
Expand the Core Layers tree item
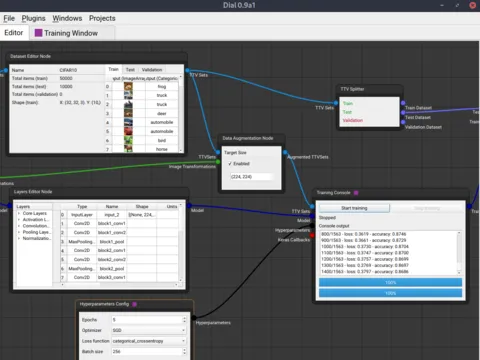pos(19,213)
